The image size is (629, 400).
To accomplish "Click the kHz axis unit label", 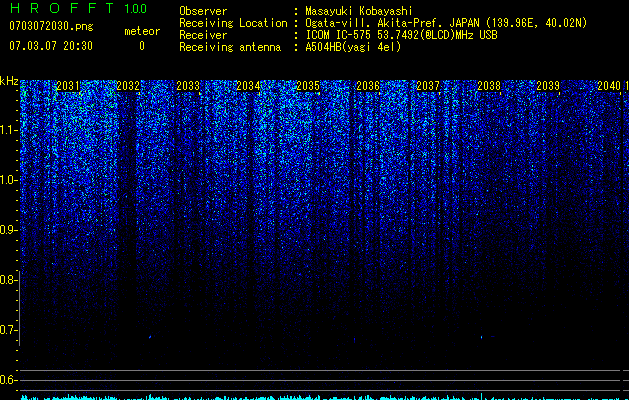I will (9, 81).
